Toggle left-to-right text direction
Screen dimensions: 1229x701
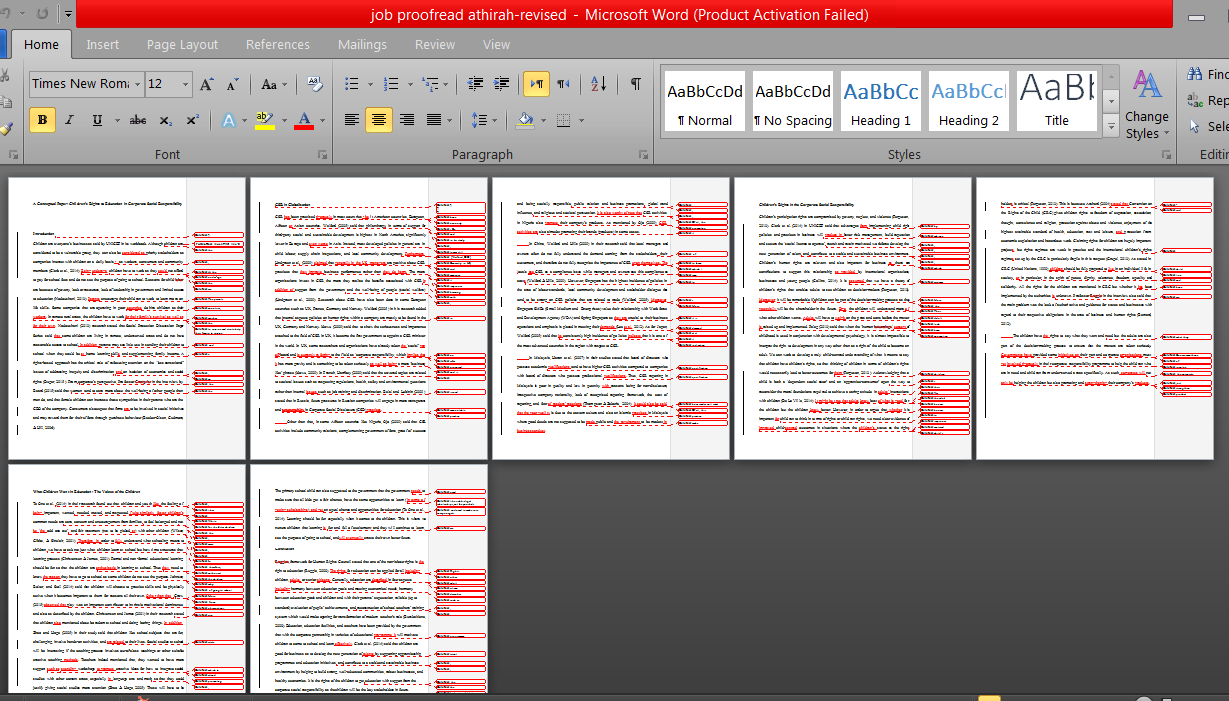pos(536,84)
